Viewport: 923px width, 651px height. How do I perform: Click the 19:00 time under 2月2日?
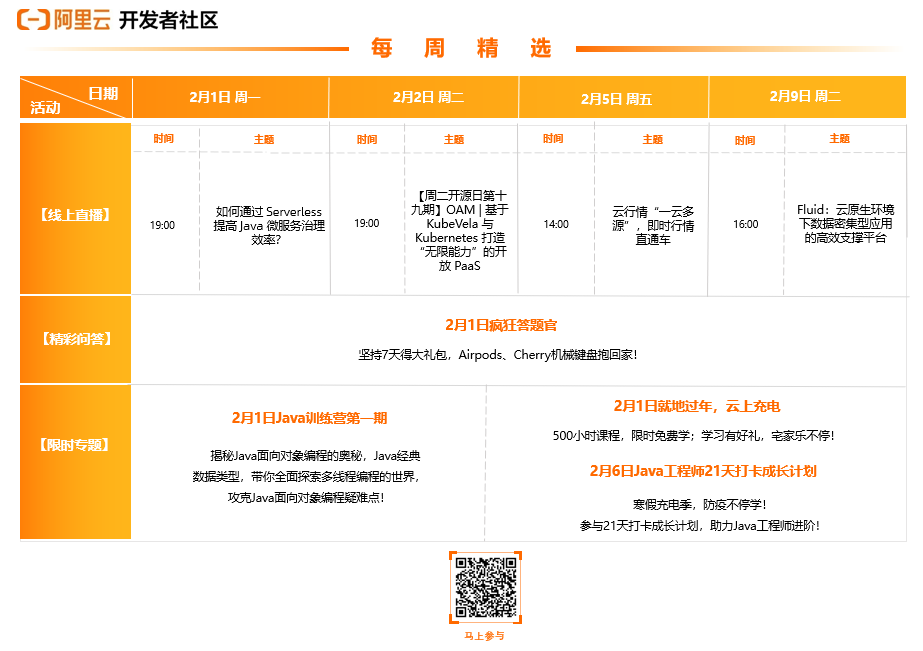367,224
